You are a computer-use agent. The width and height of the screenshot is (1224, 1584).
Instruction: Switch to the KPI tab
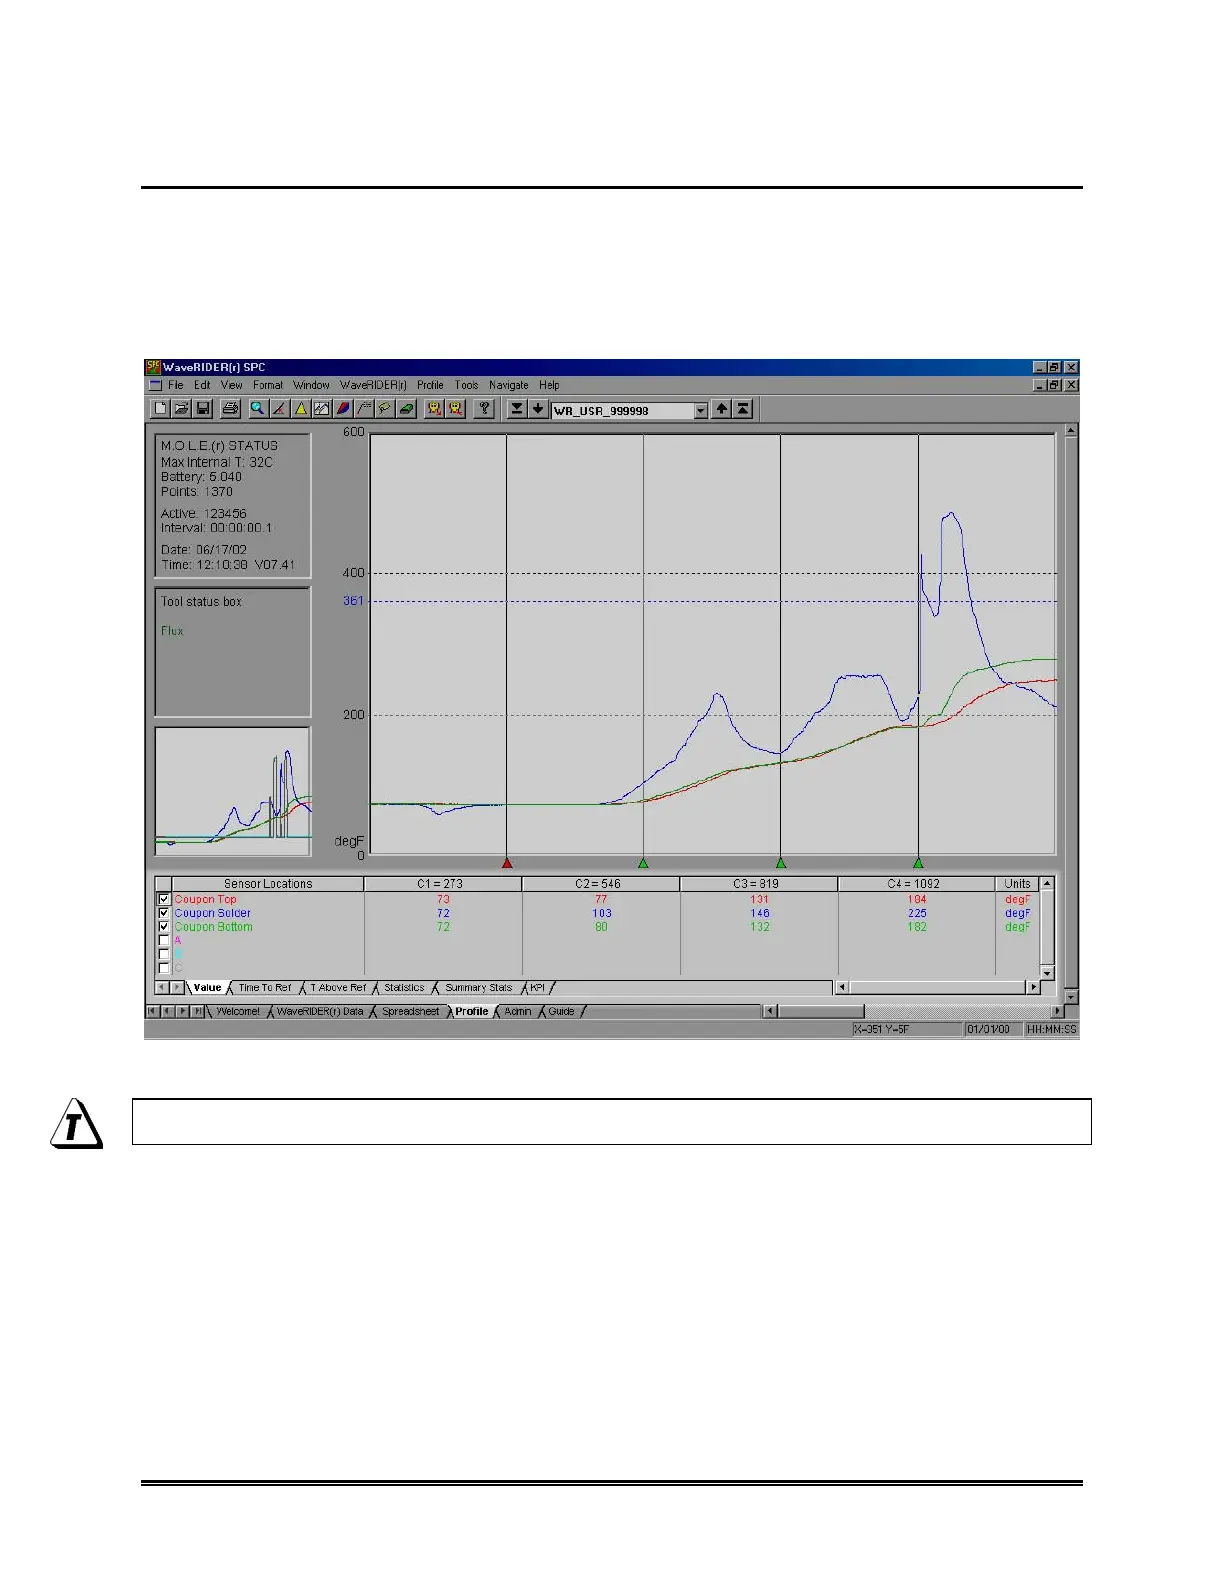(537, 988)
